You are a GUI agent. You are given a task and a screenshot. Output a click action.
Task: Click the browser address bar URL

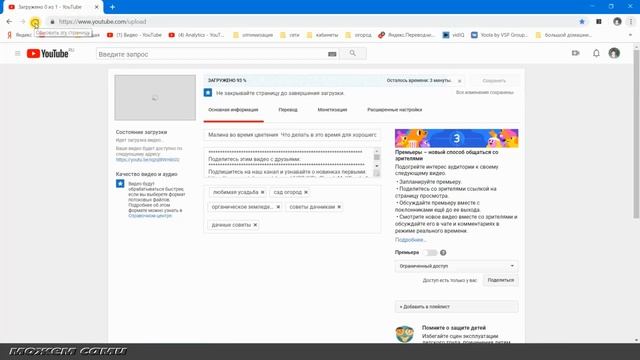coord(102,22)
